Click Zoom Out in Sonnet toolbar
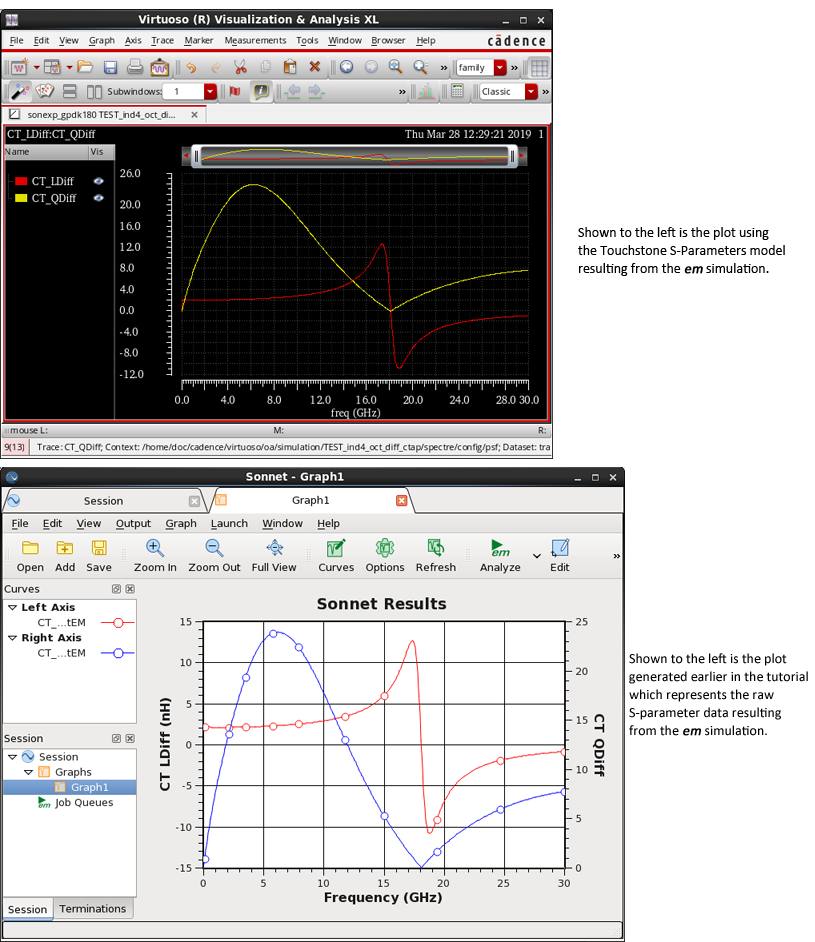This screenshot has height=942, width=815. [x=214, y=556]
